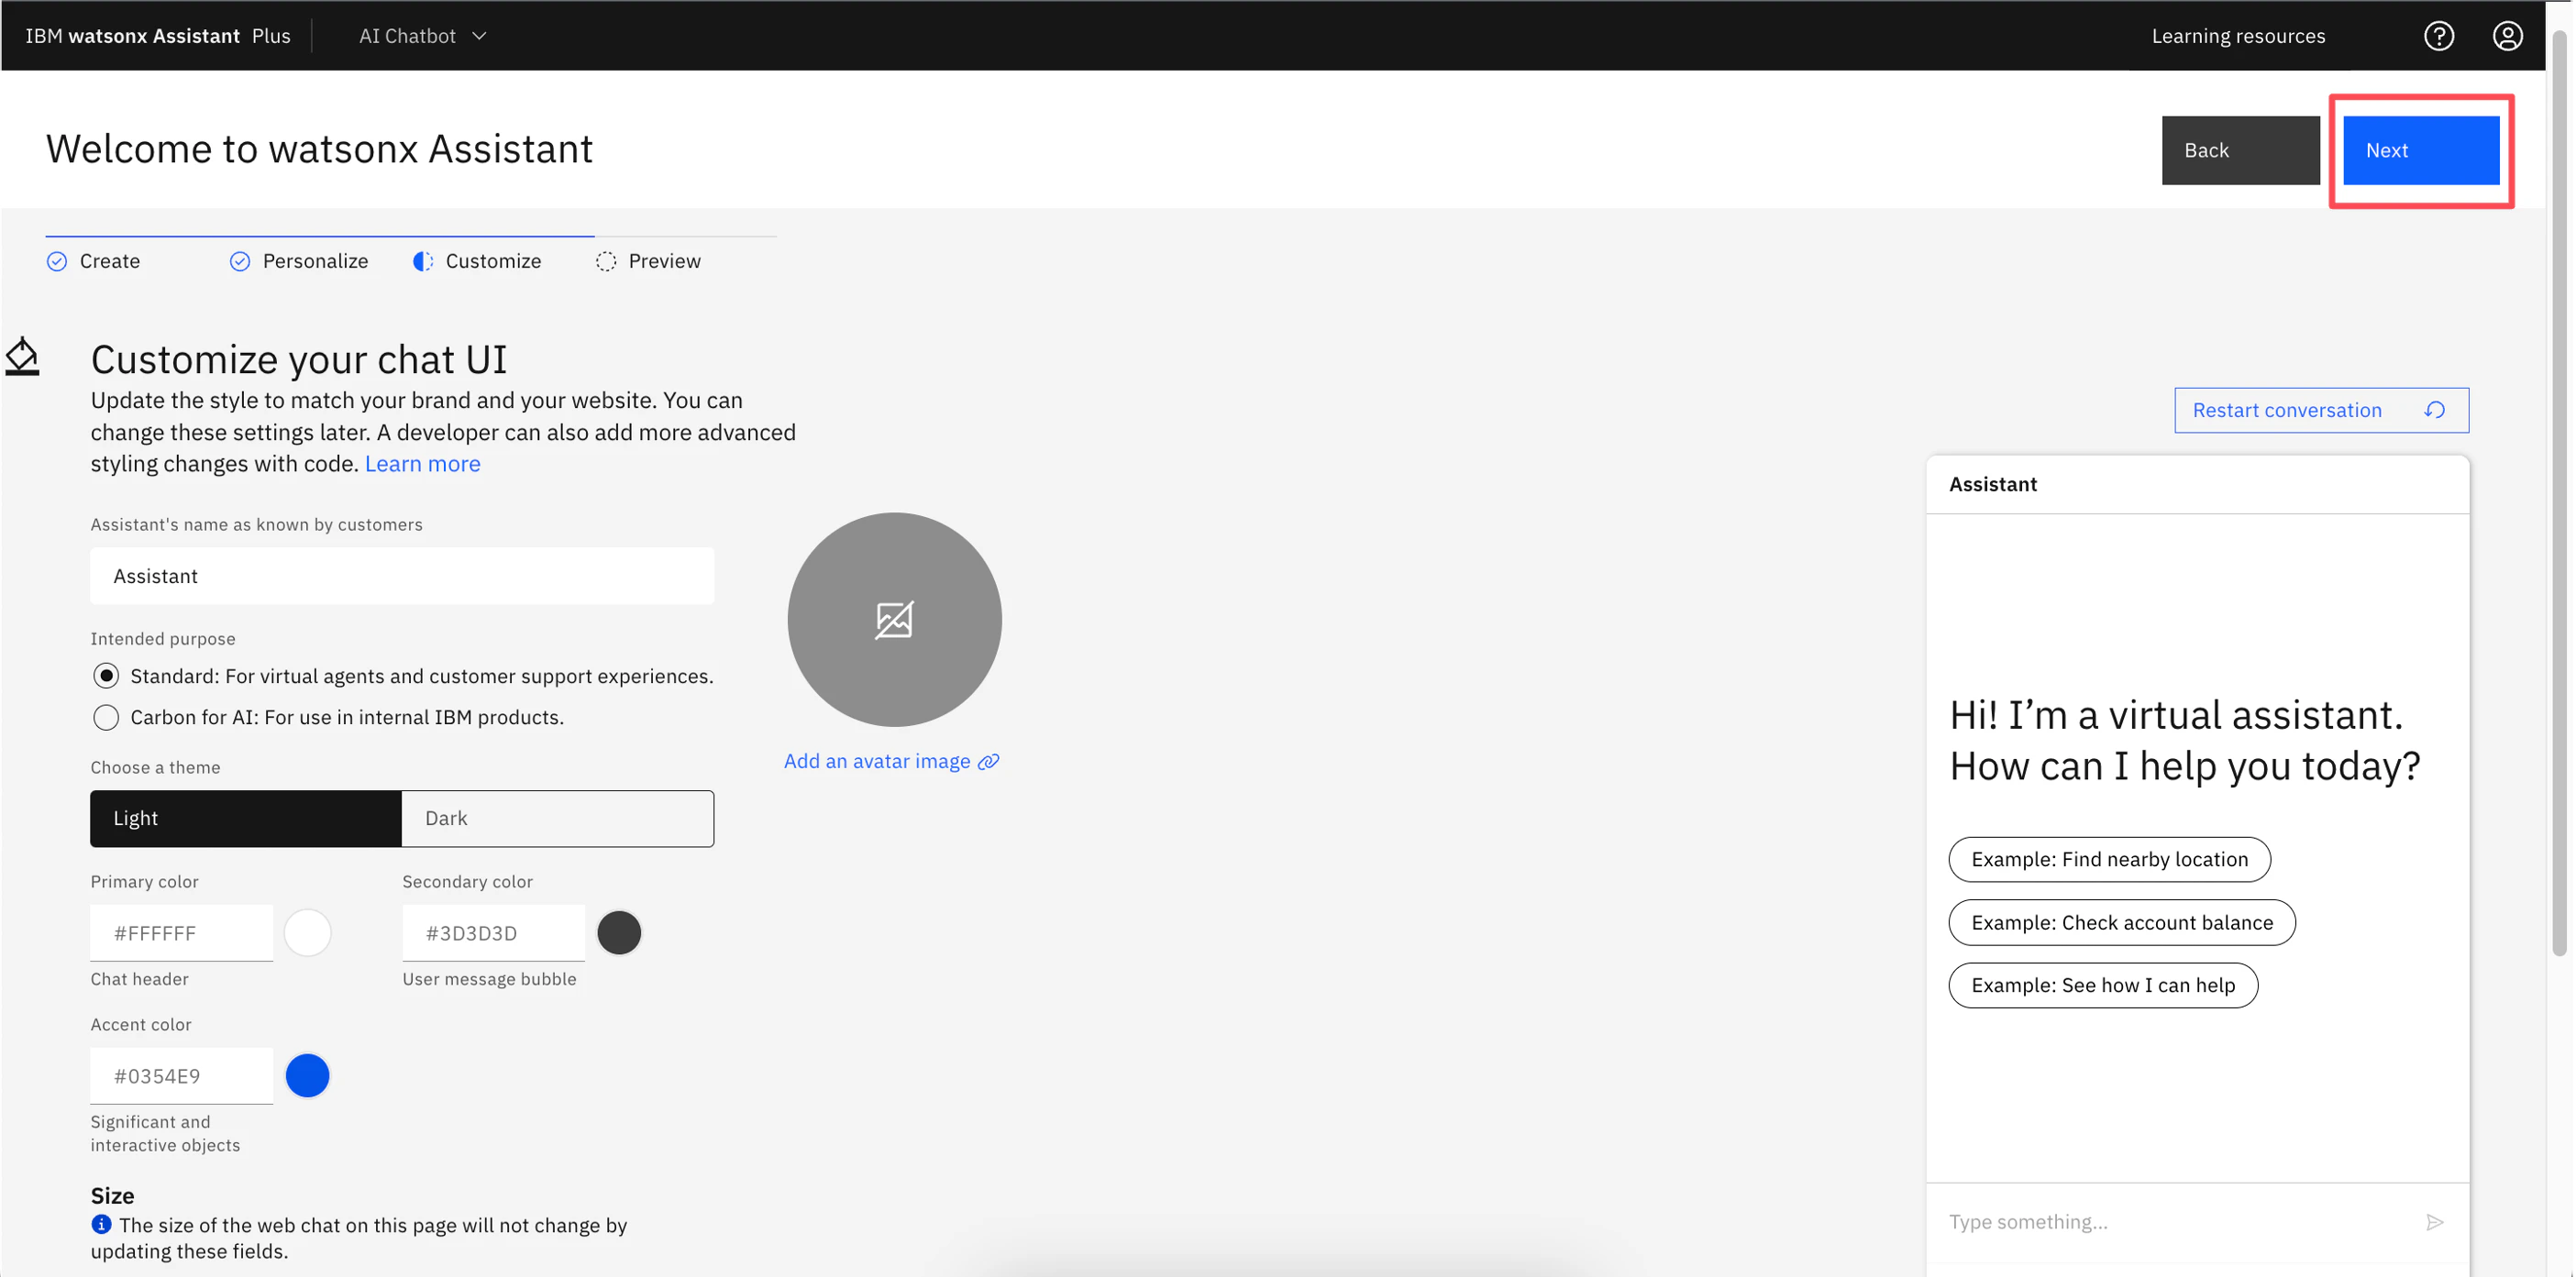Open the Learn more link
The width and height of the screenshot is (2576, 1277).
coord(422,464)
